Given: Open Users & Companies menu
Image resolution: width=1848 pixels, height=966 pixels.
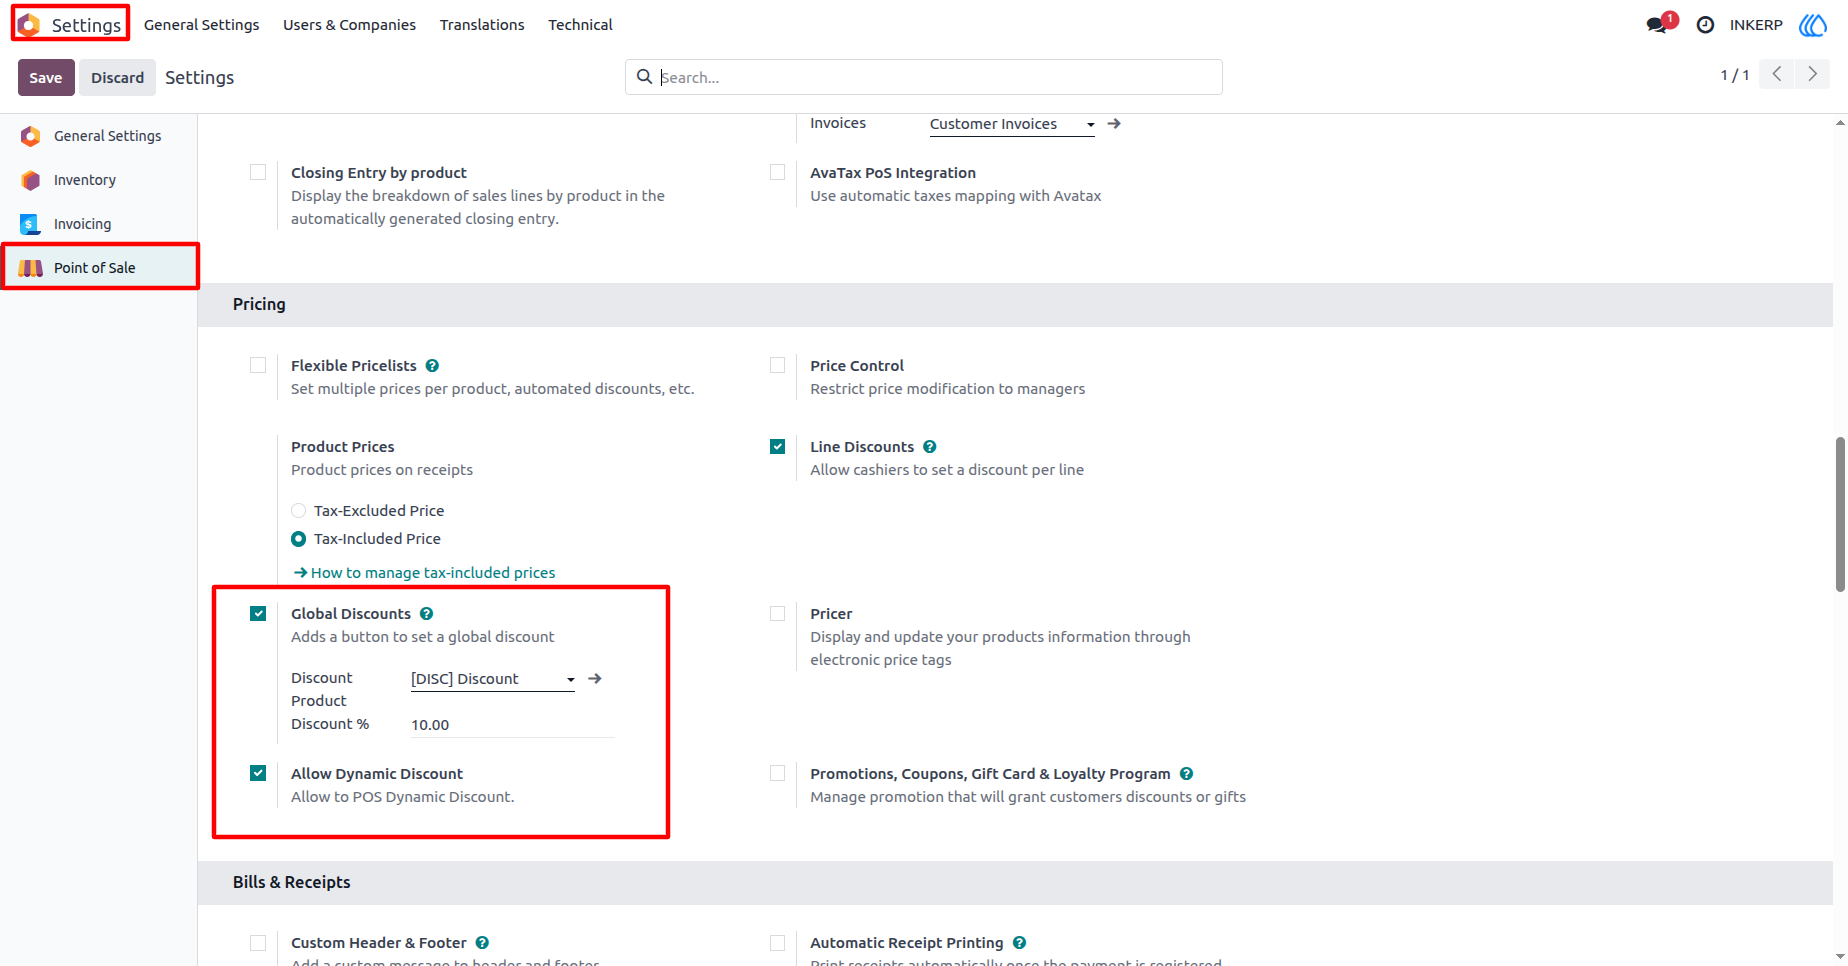Looking at the screenshot, I should (349, 25).
